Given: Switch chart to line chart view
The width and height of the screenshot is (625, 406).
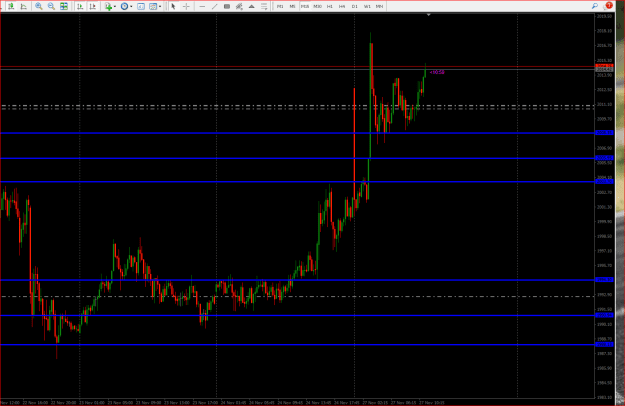Looking at the screenshot, I should pyautogui.click(x=24, y=6).
